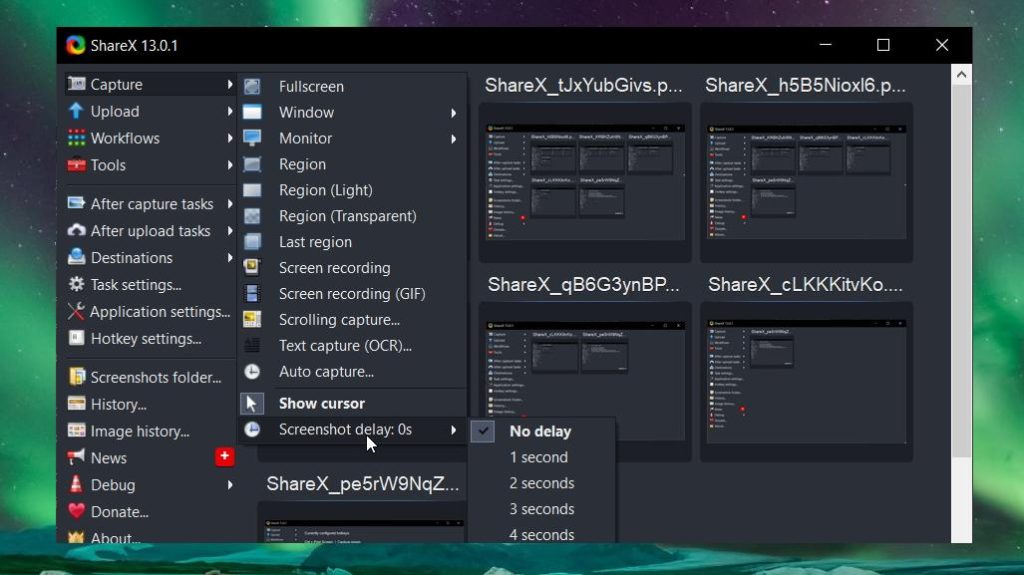1024x575 pixels.
Task: Click the Screen recording (GIF) film icon
Action: 252,294
